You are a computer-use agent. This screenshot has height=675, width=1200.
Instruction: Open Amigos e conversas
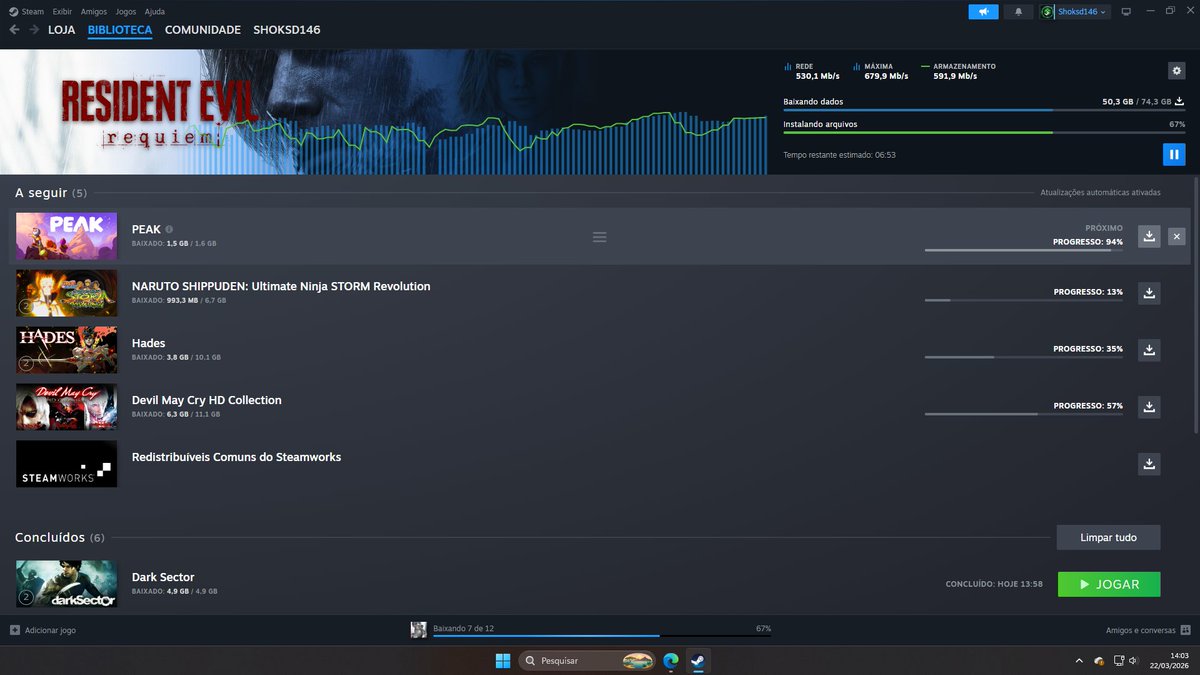coord(1148,630)
